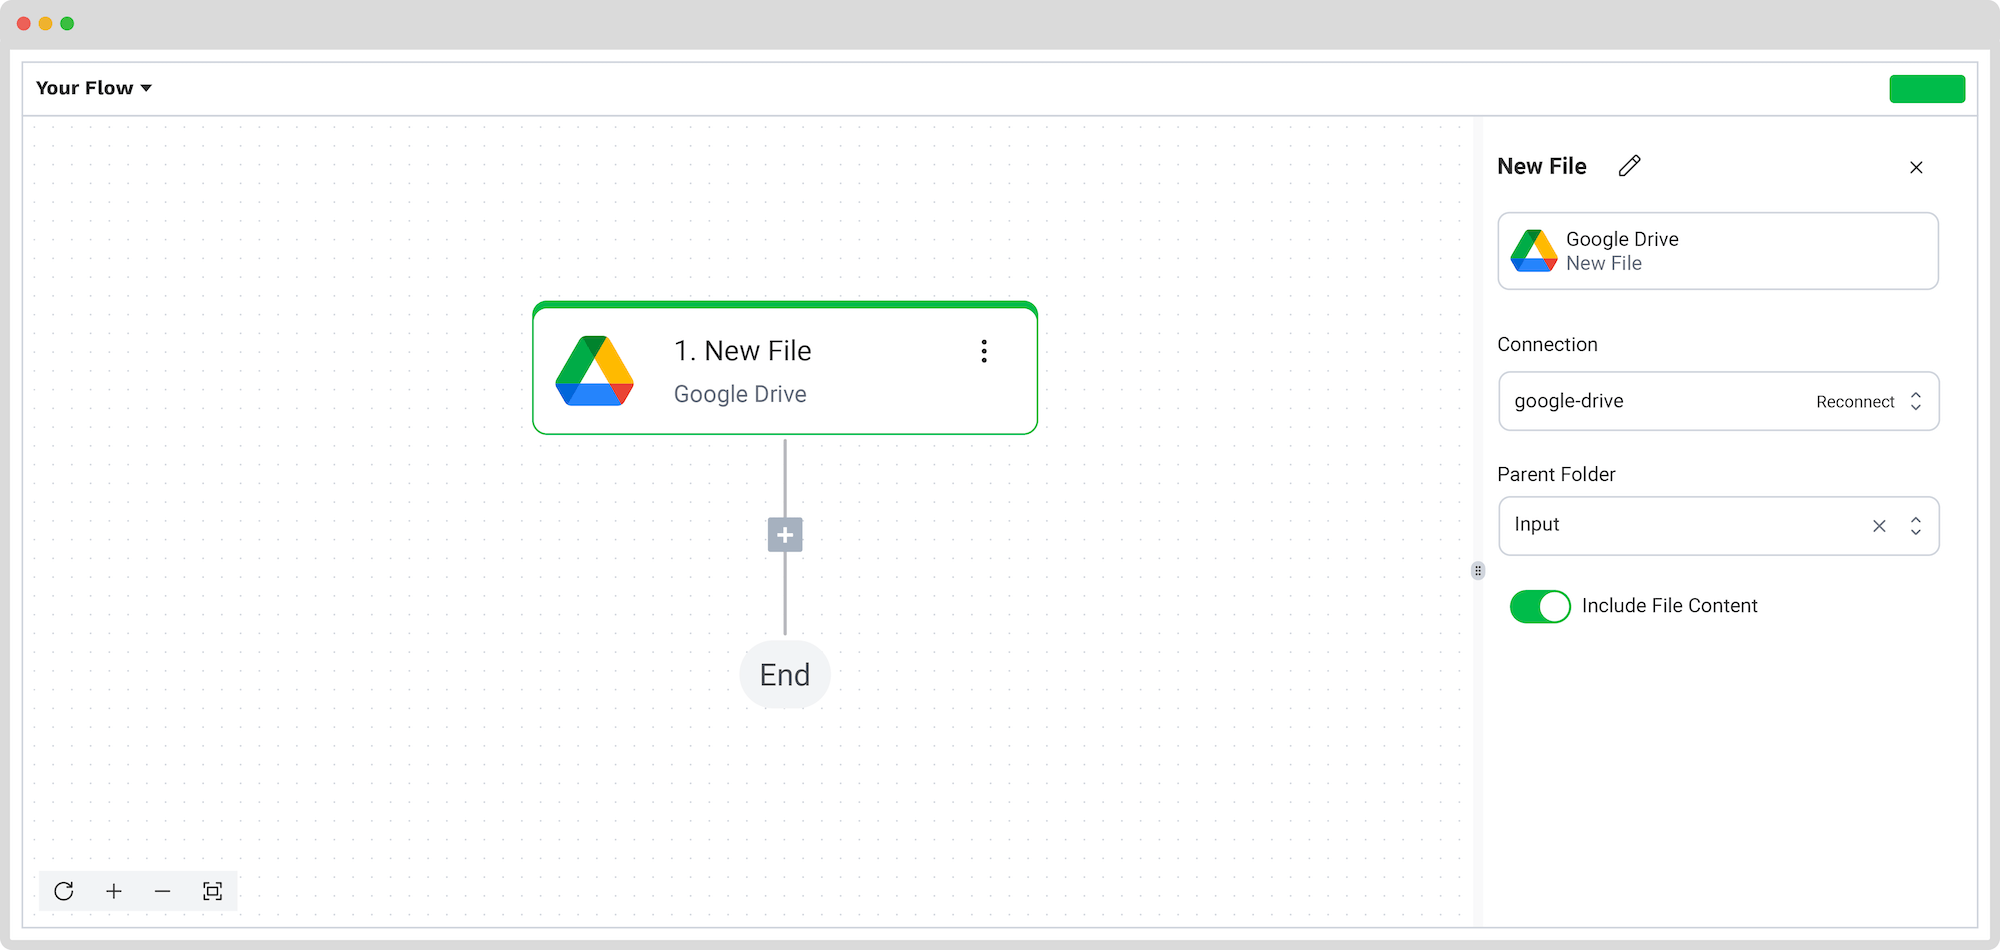Viewport: 2000px width, 950px height.
Task: Expand Parent Folder selector up-down arrows
Action: pyautogui.click(x=1916, y=526)
